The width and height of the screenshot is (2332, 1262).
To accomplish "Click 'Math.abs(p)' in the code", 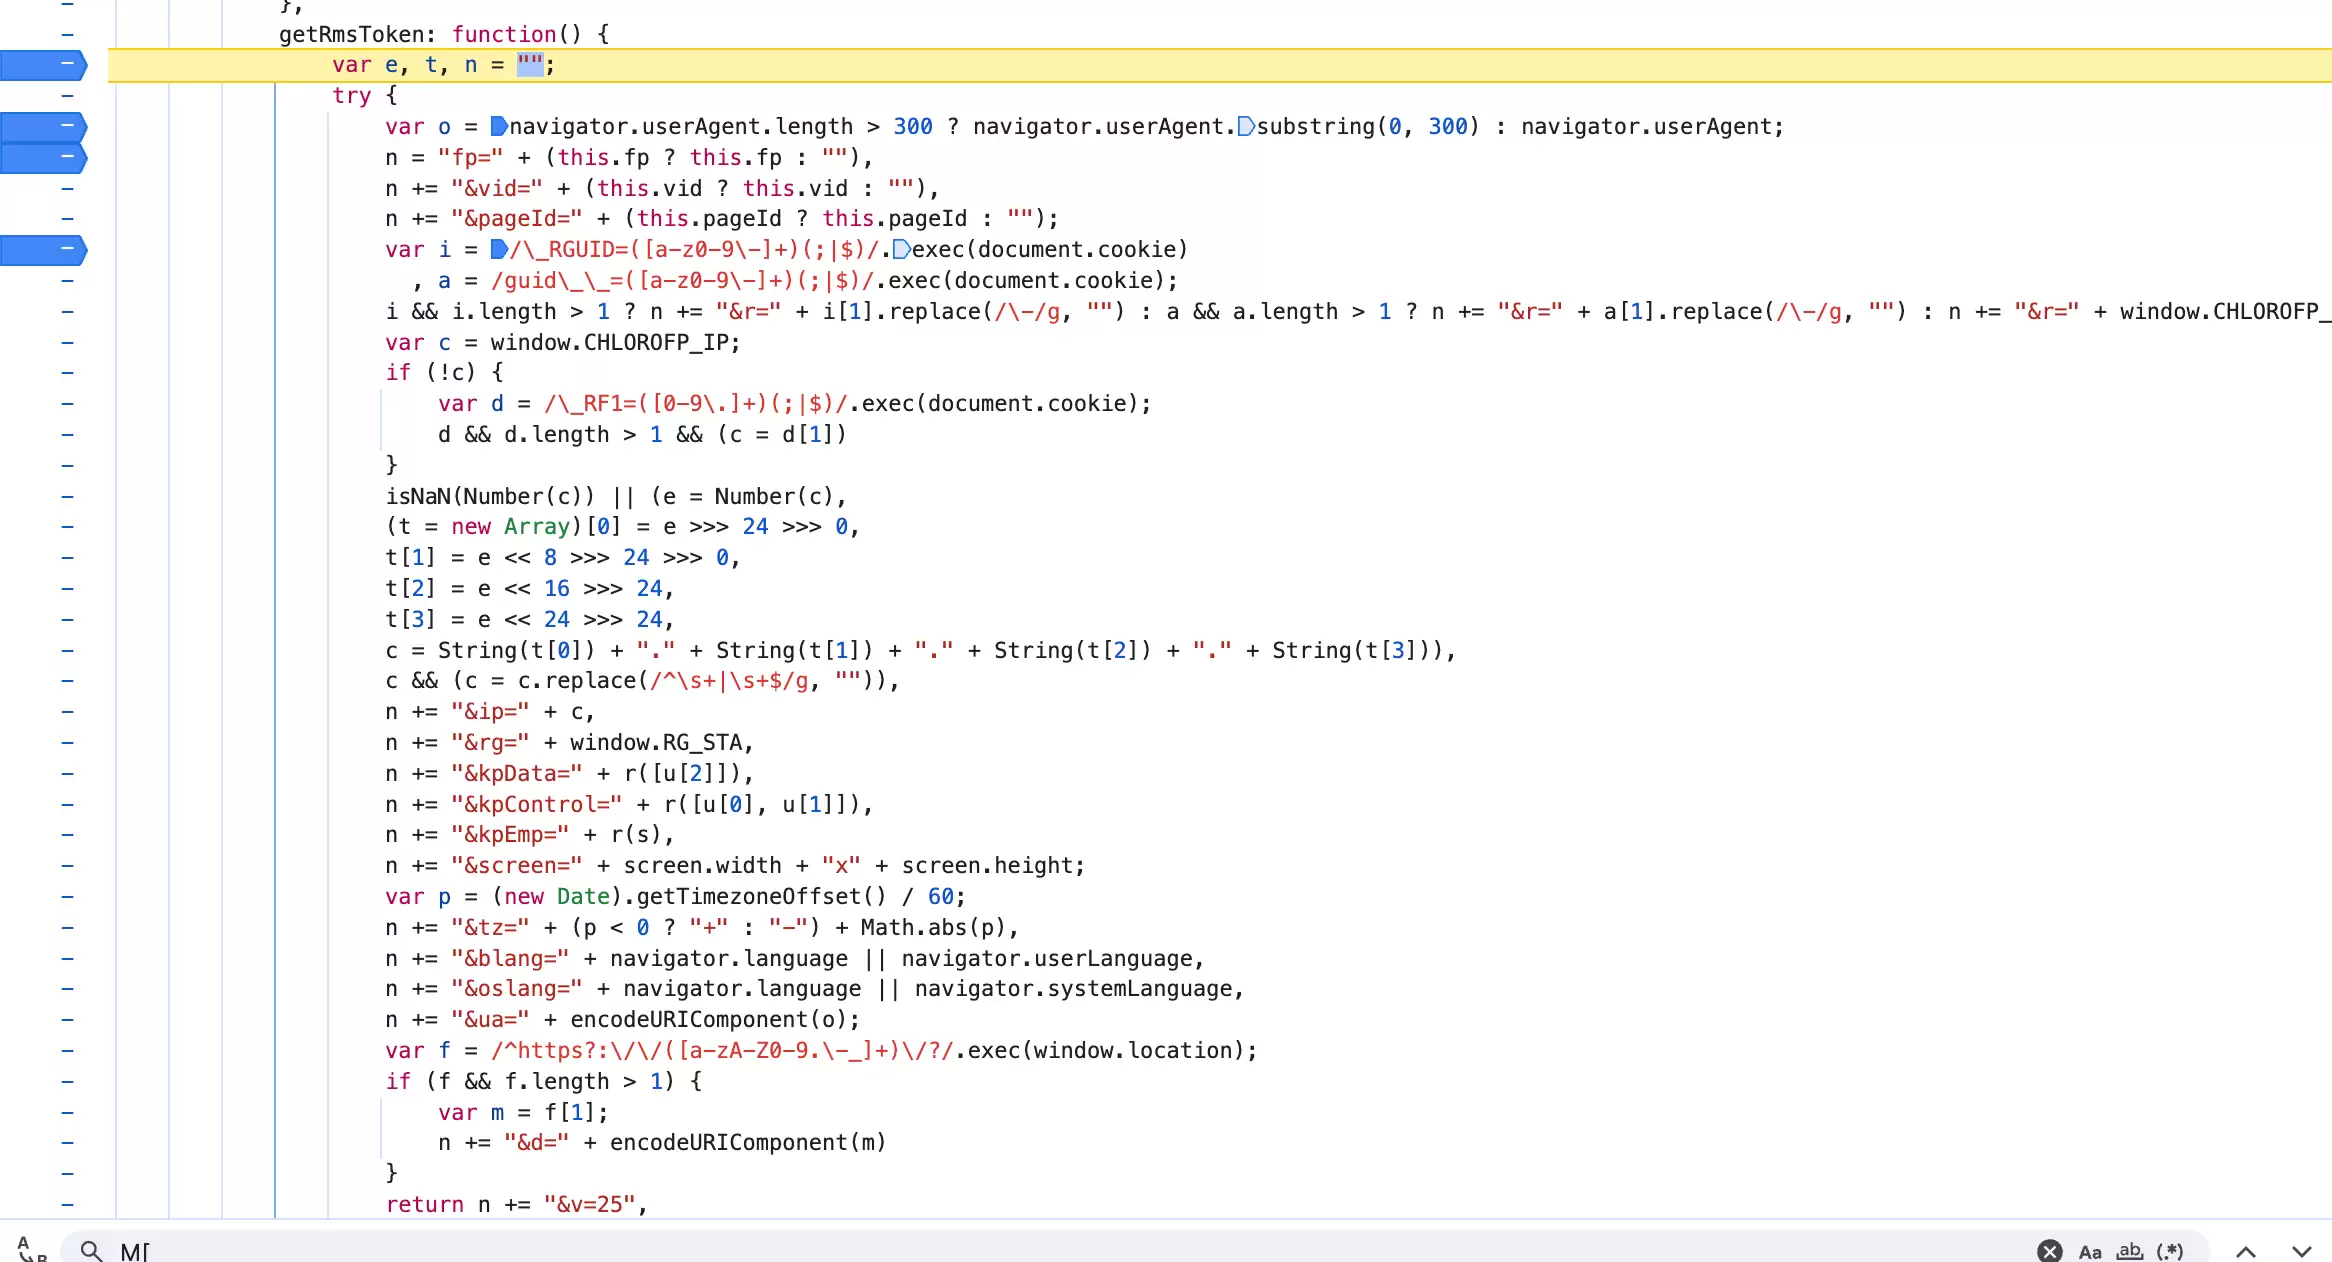I will click(933, 927).
